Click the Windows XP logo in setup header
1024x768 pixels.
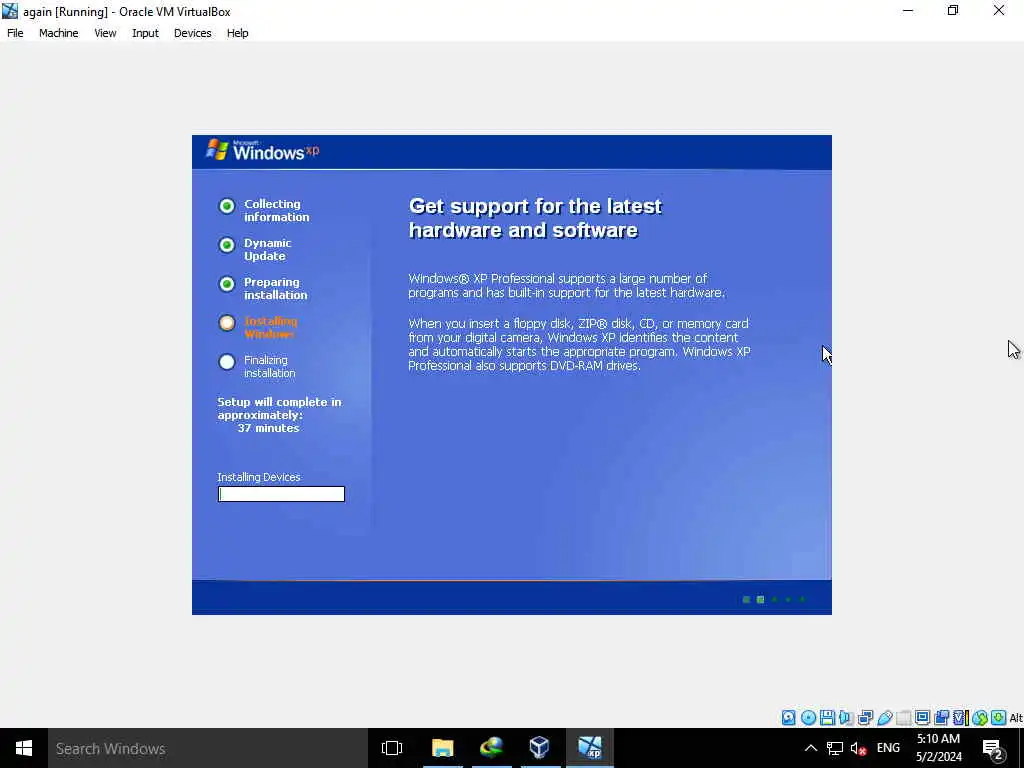point(263,151)
